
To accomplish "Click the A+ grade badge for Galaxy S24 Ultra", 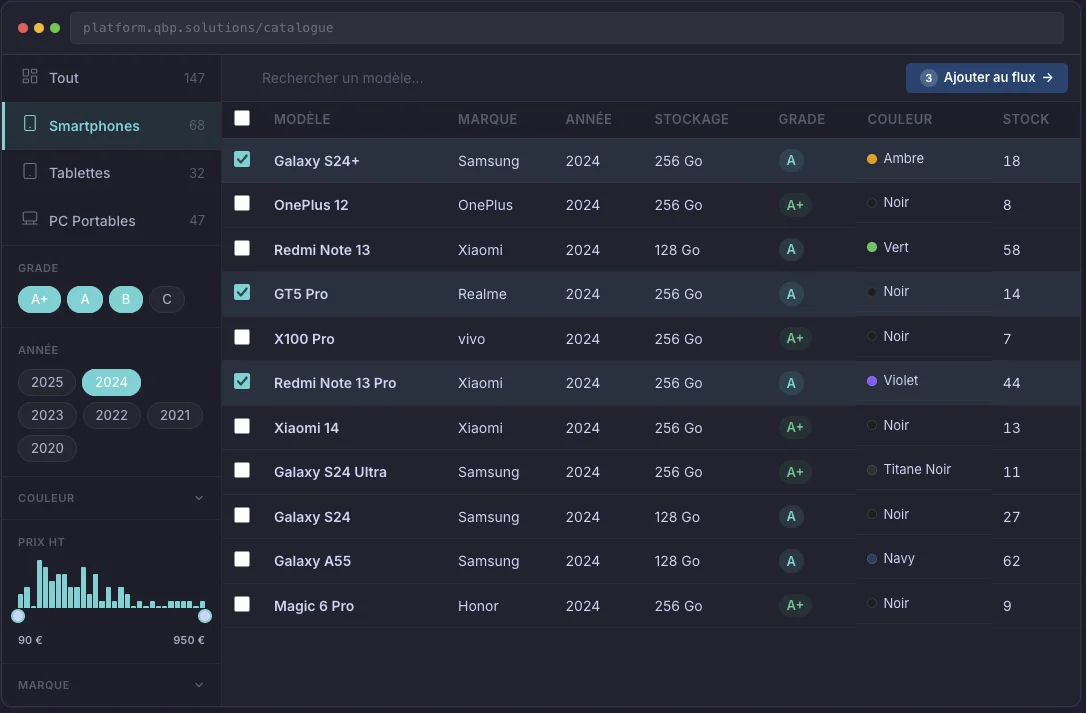I will [794, 472].
